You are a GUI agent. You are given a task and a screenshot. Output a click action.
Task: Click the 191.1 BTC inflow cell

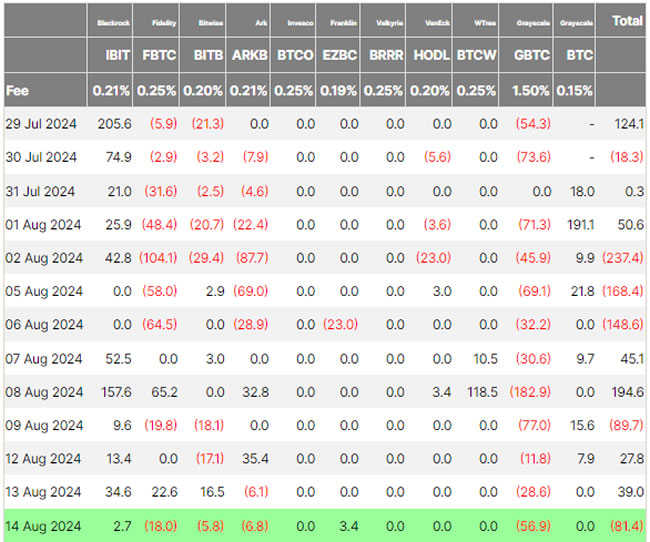[x=580, y=224]
